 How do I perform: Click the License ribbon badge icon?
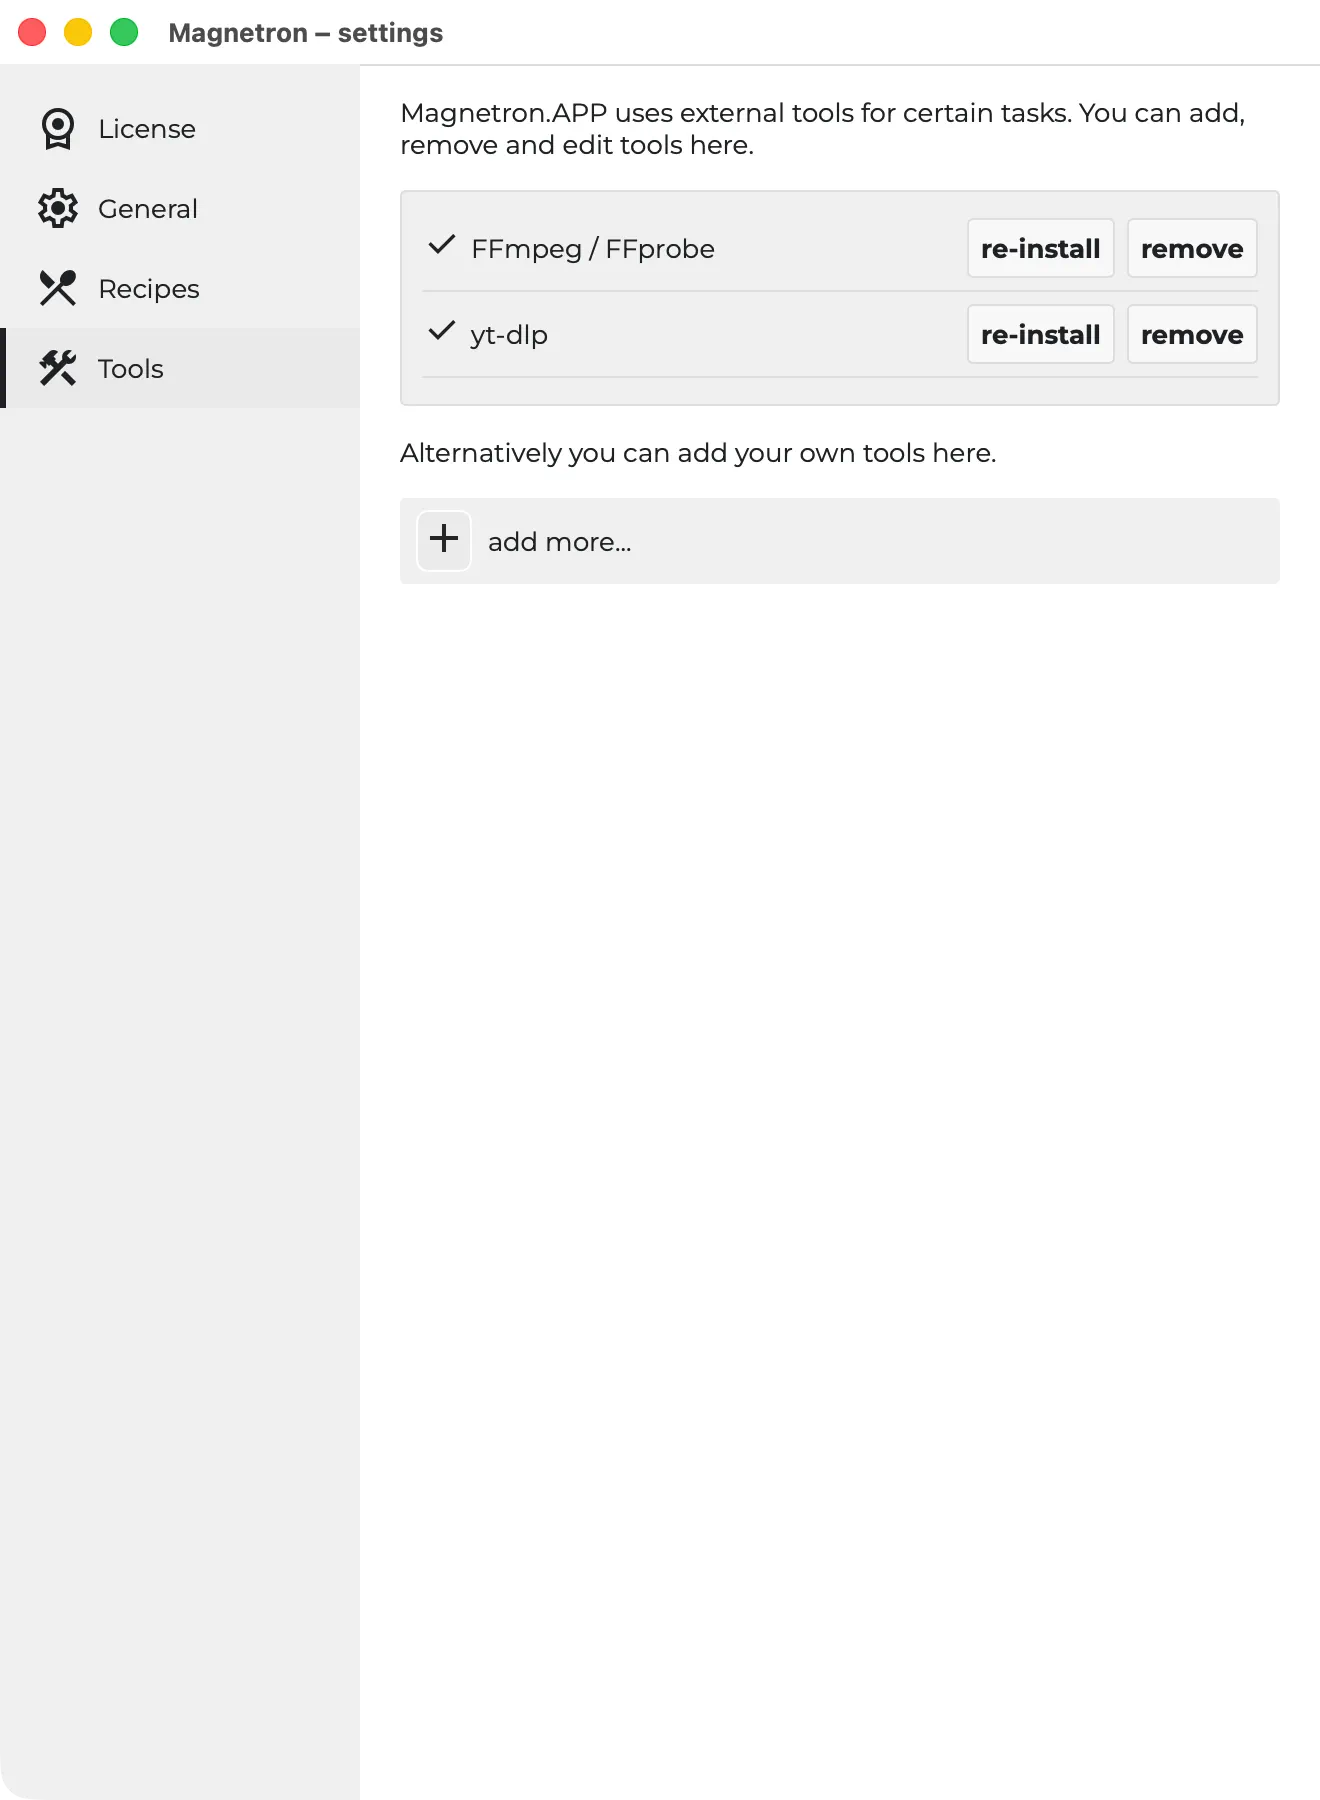pyautogui.click(x=58, y=129)
